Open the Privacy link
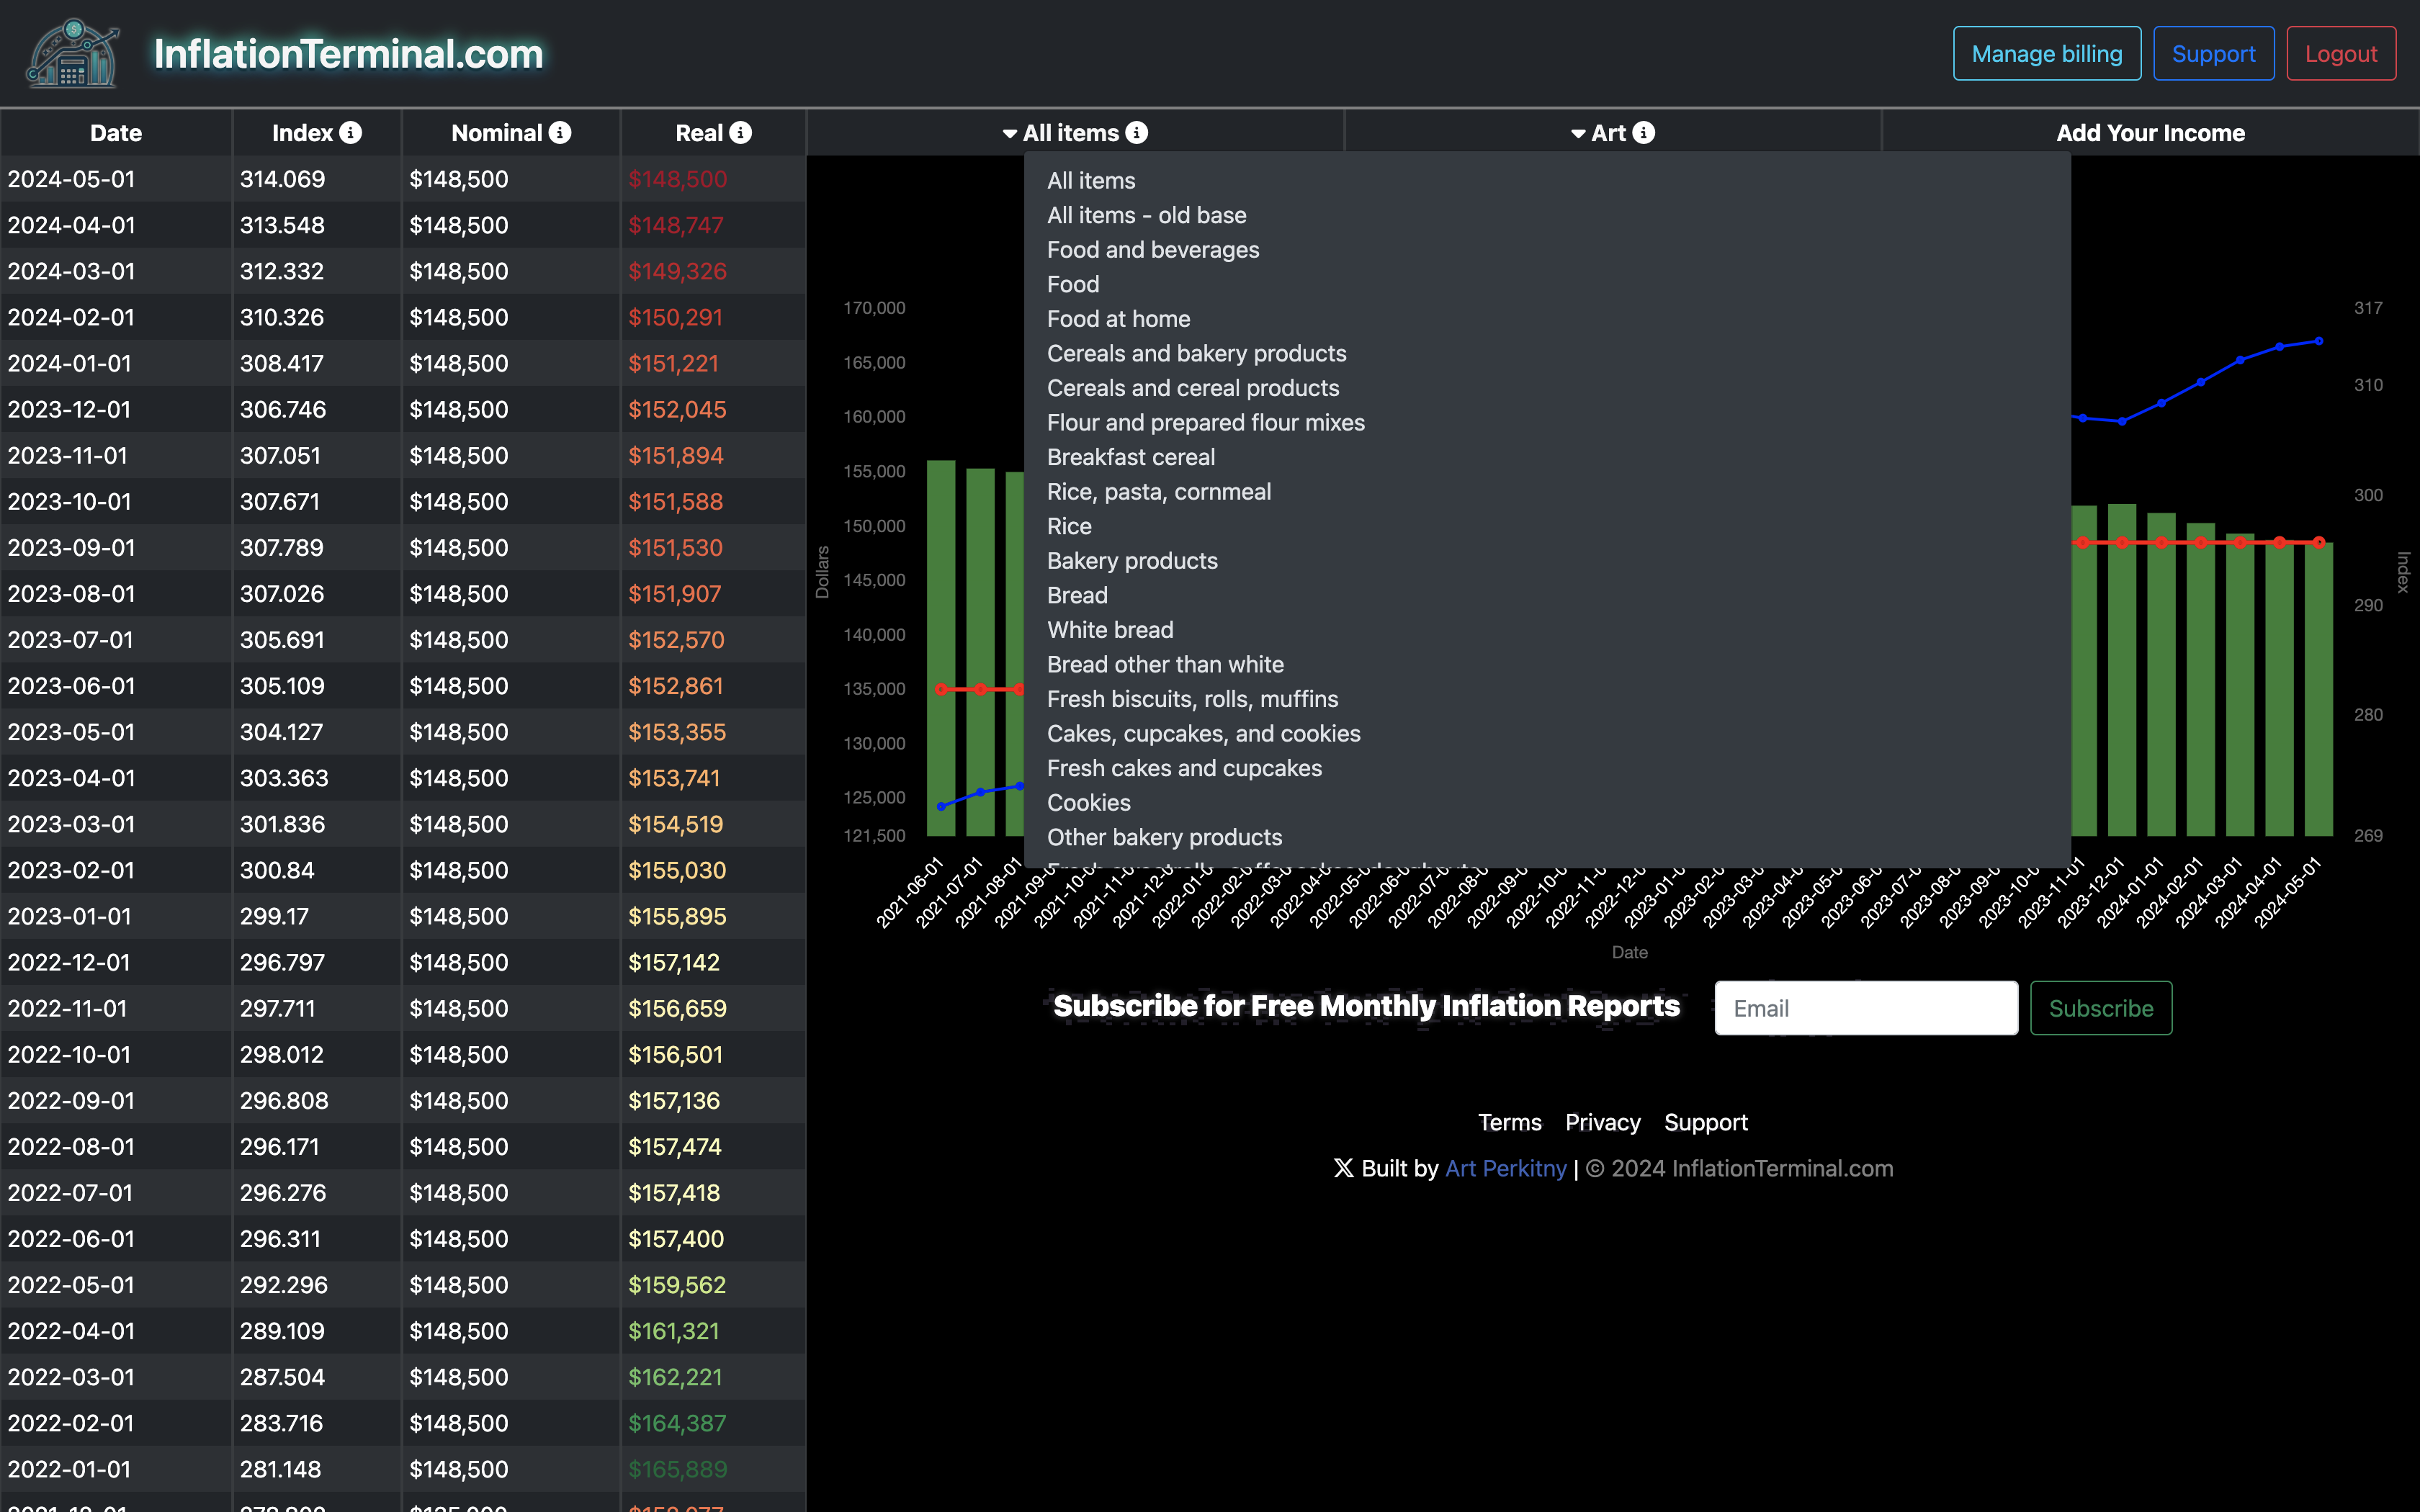Screen dimensions: 2420x1512 point(1603,1122)
